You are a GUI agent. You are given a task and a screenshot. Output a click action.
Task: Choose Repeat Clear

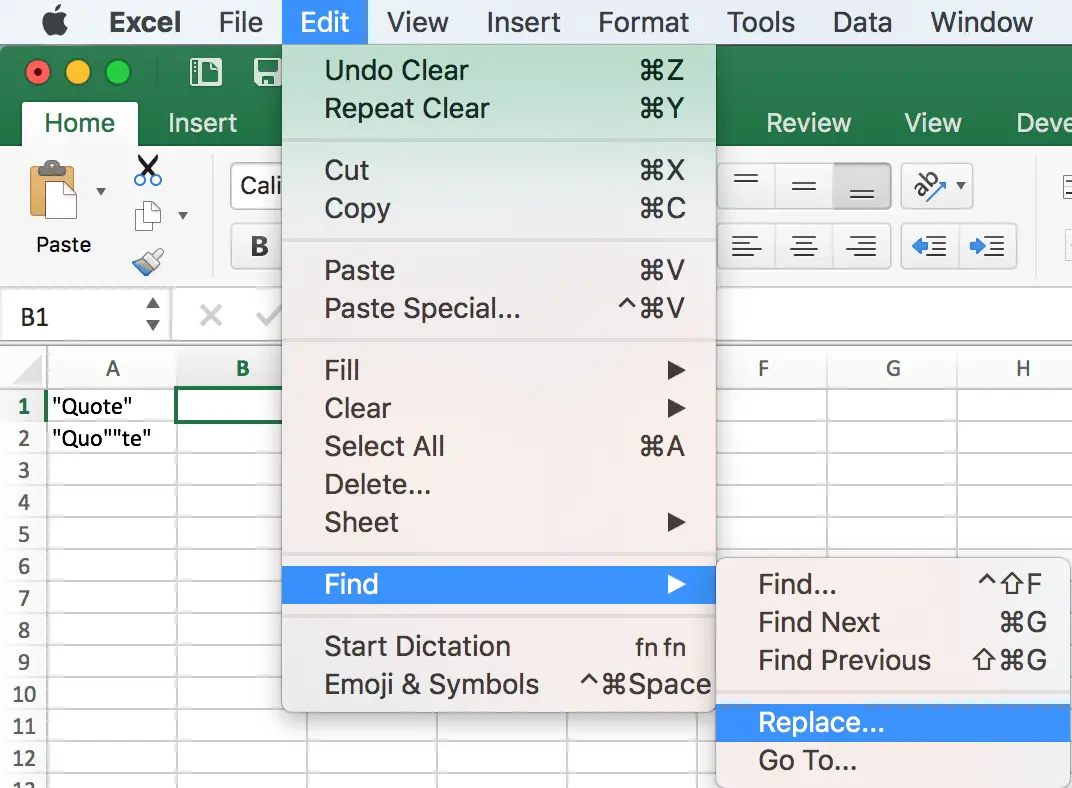coord(498,108)
